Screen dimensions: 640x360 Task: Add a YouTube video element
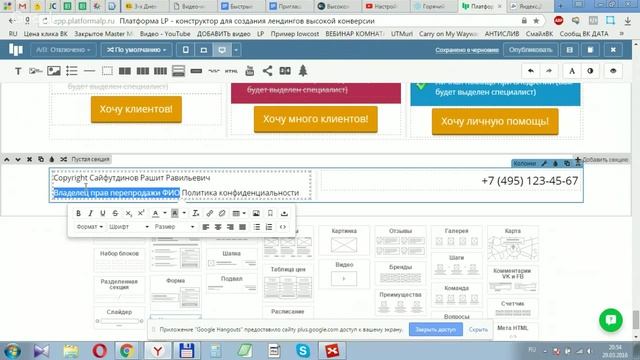point(249,71)
